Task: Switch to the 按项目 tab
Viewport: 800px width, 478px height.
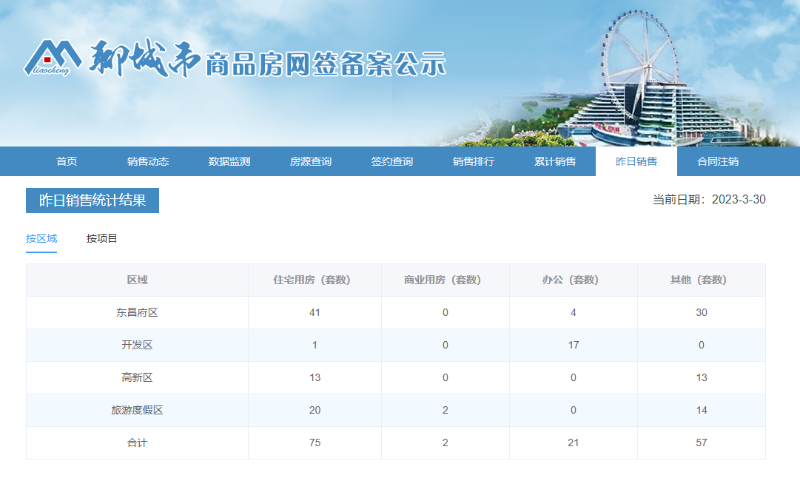Action: [101, 239]
